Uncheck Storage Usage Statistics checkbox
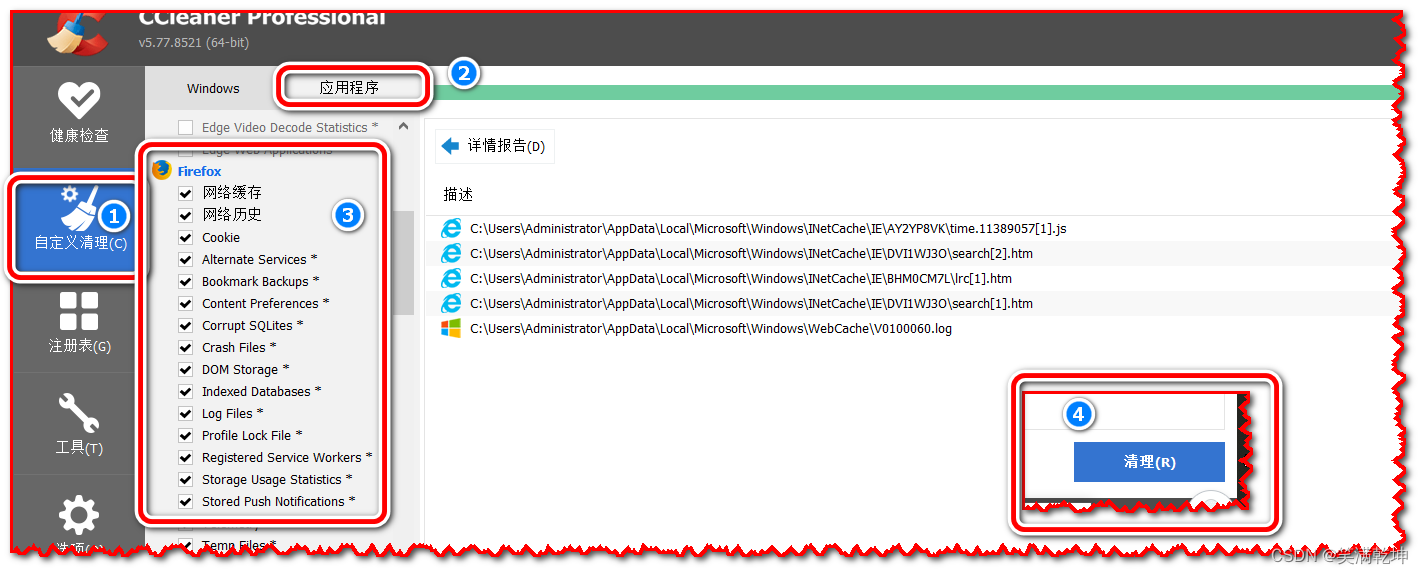1423x574 pixels. point(185,479)
